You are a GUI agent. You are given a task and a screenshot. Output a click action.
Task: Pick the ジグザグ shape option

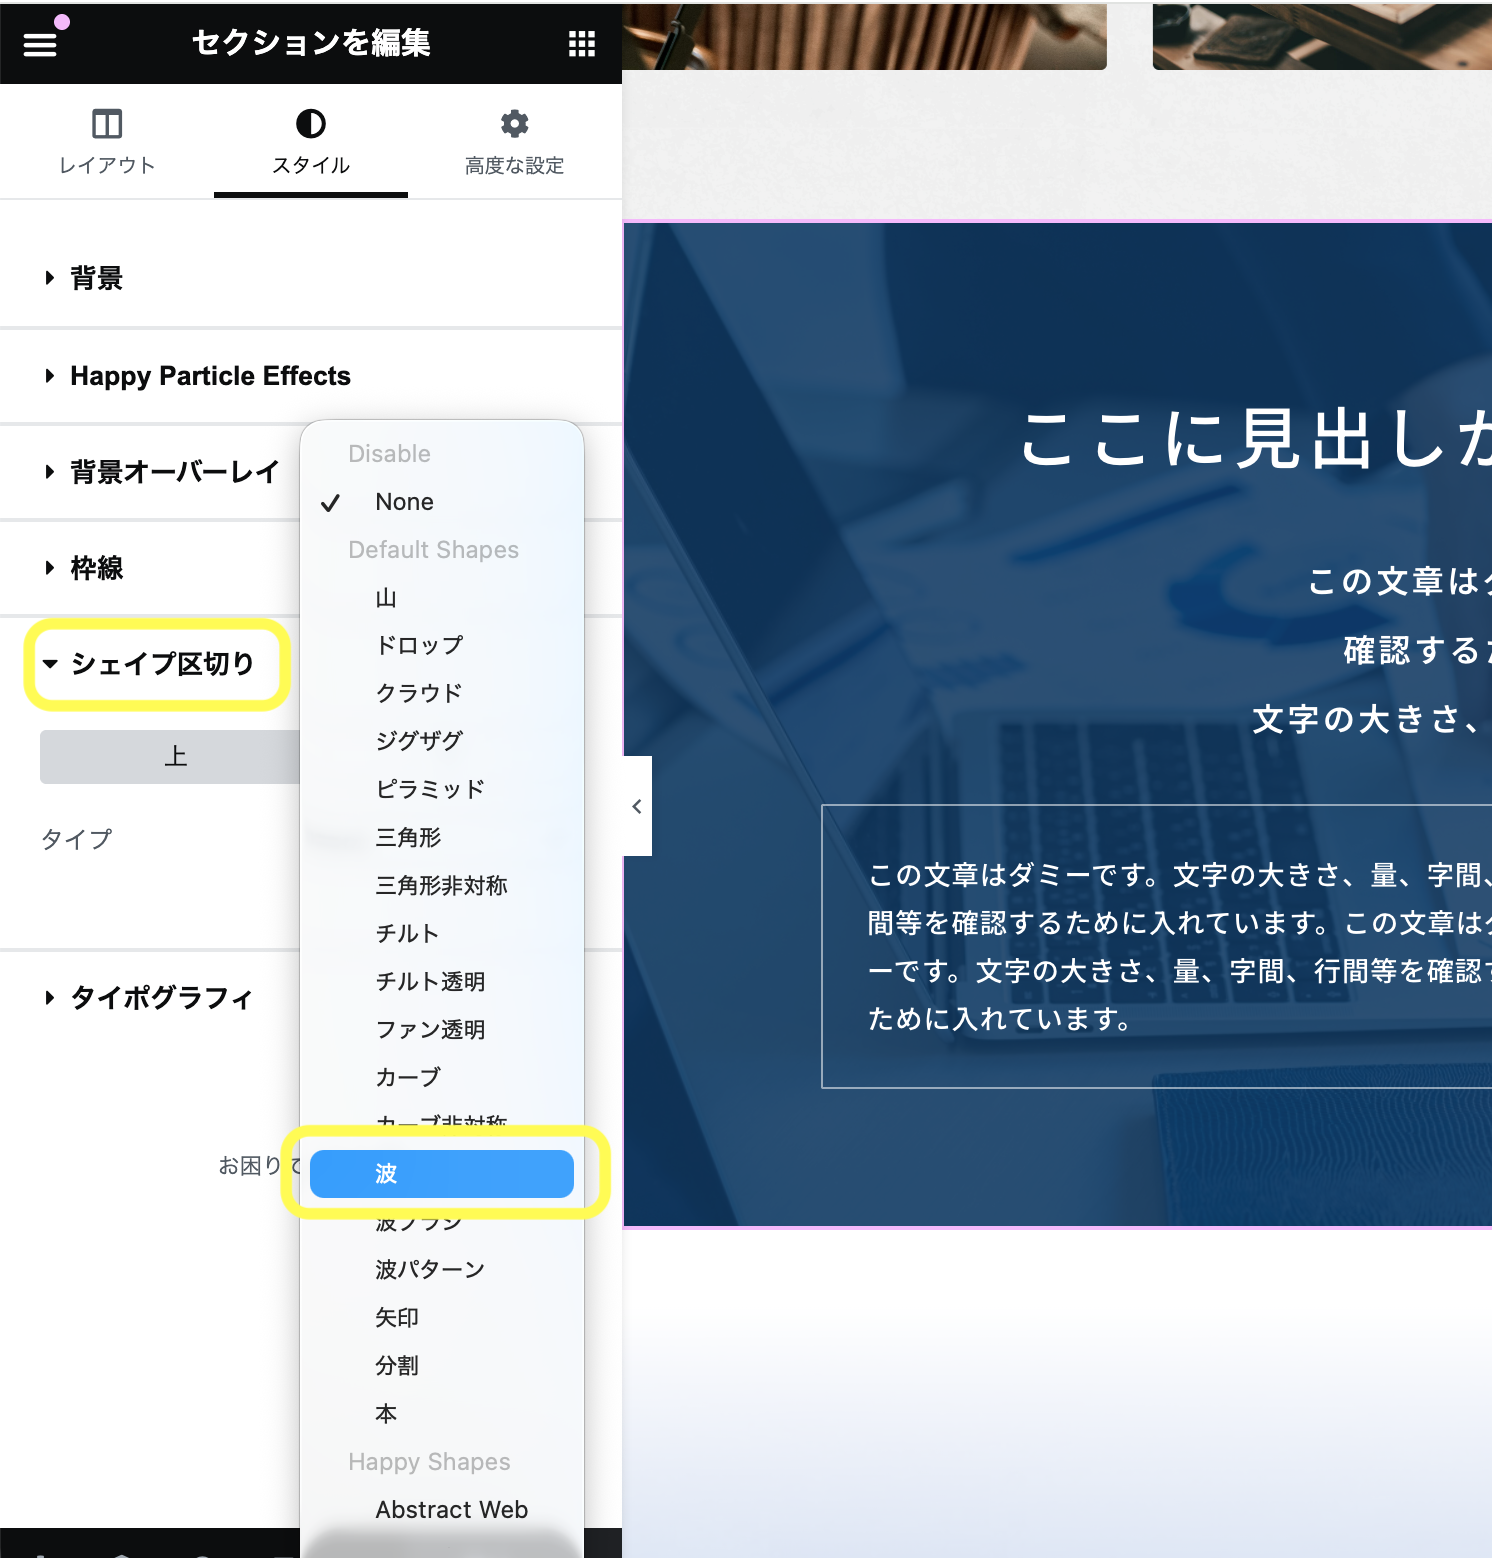point(419,741)
